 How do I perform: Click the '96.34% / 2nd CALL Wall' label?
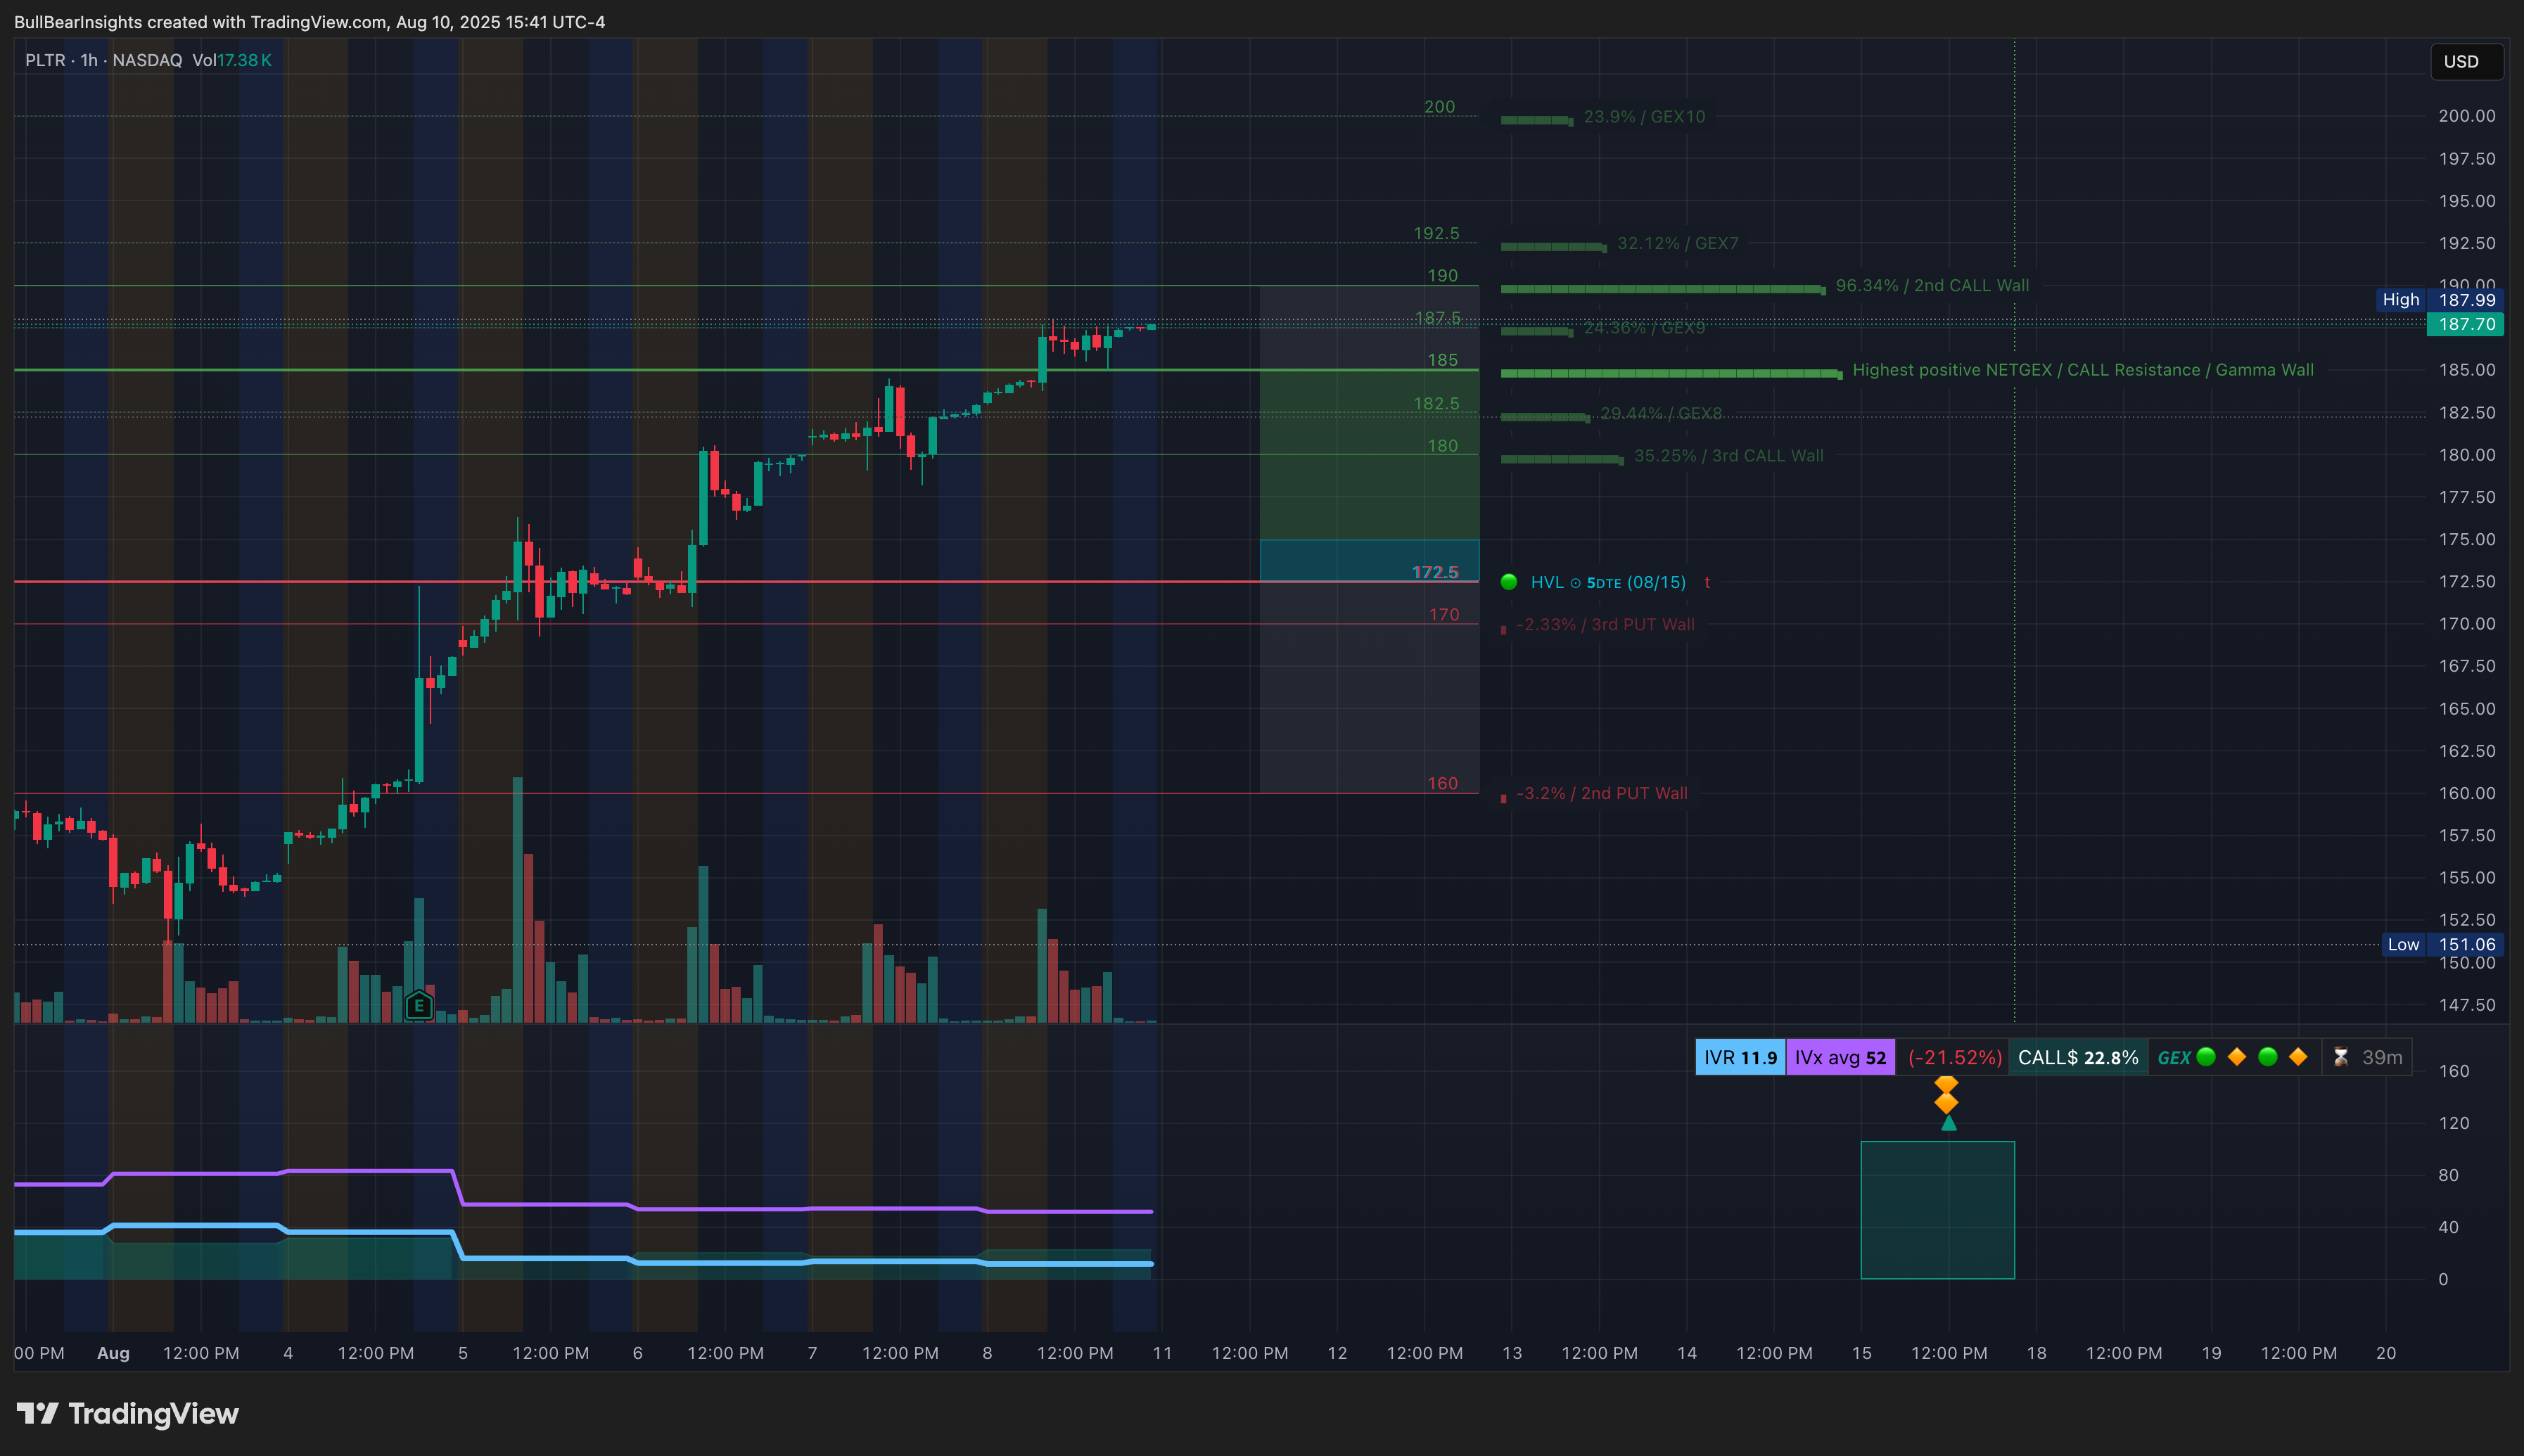coord(1933,286)
